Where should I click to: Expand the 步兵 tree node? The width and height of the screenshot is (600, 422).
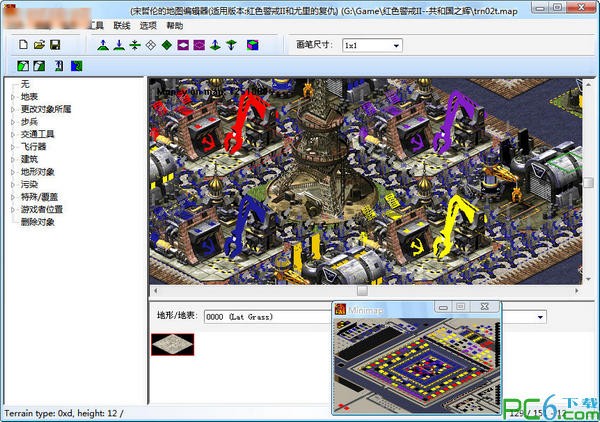[12, 121]
